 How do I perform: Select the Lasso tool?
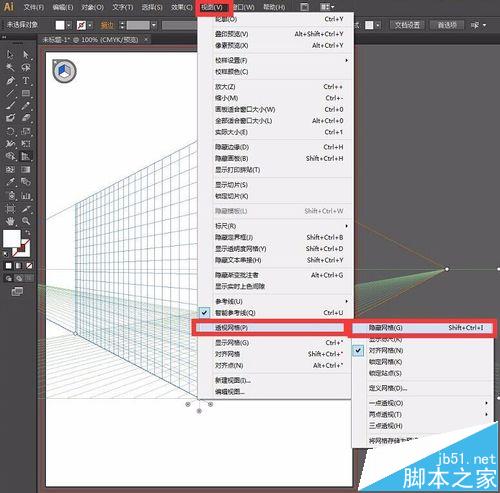[x=26, y=68]
